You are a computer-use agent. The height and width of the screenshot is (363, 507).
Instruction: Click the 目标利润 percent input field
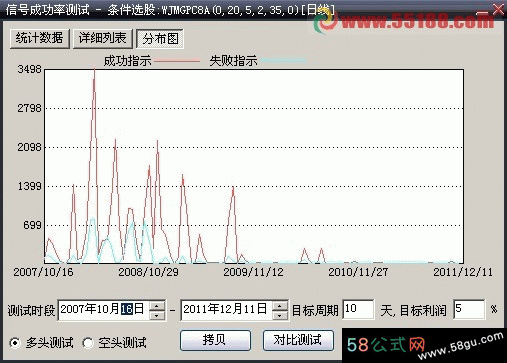coord(469,309)
